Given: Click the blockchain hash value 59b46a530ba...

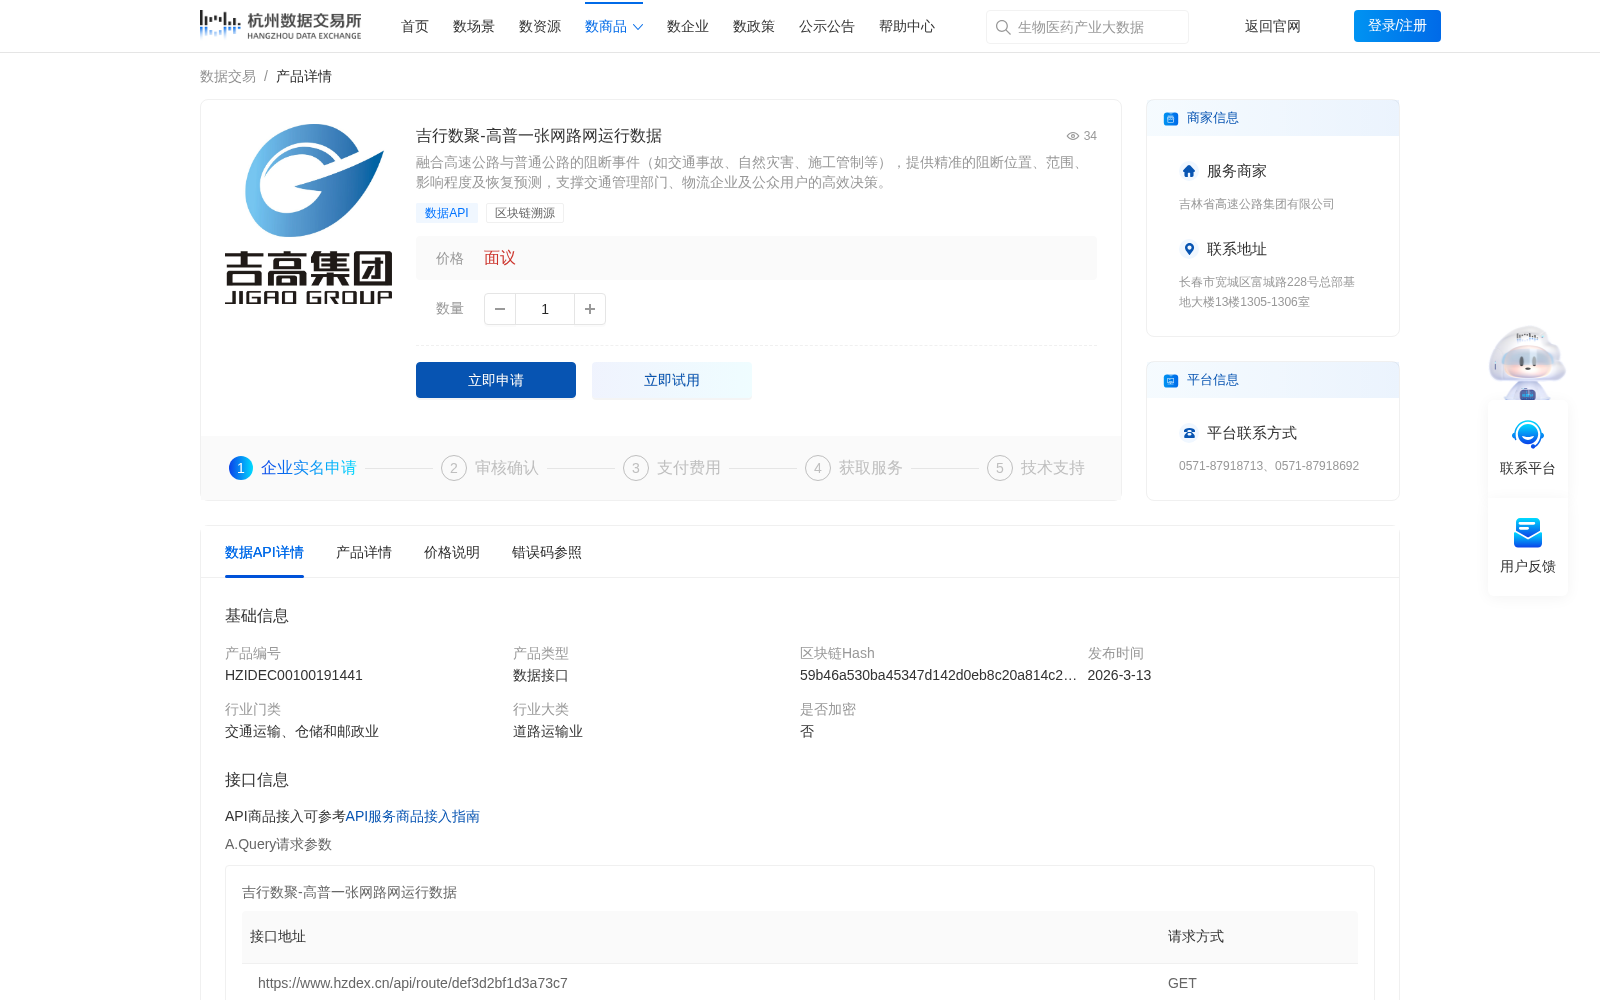Looking at the screenshot, I should coord(938,675).
